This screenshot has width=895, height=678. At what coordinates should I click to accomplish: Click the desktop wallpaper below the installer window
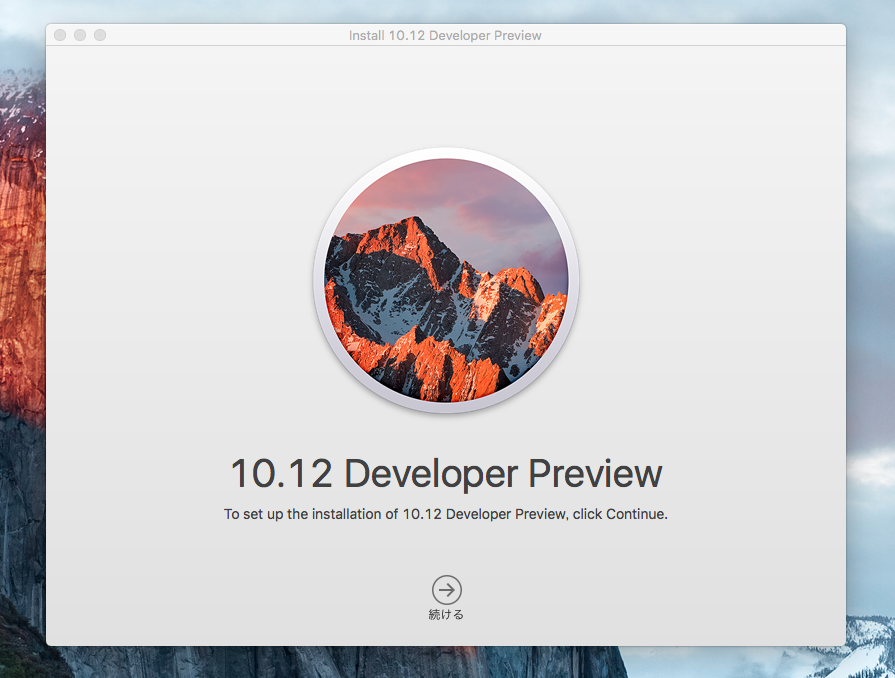pos(400,662)
